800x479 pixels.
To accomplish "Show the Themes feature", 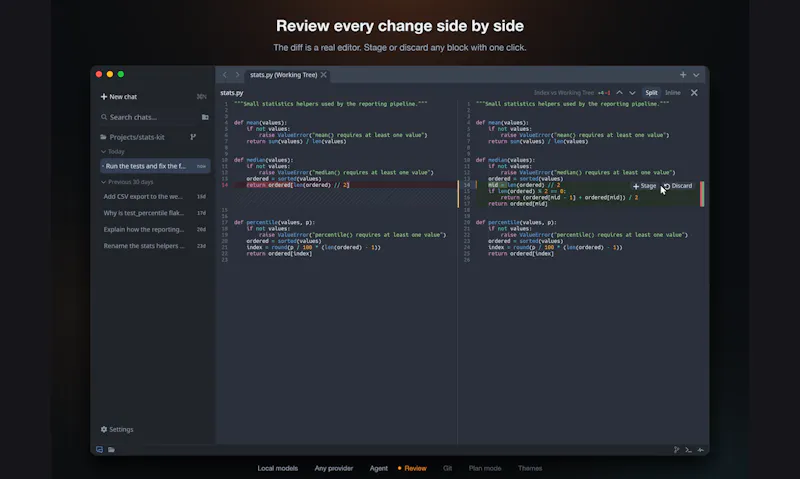I will point(530,468).
